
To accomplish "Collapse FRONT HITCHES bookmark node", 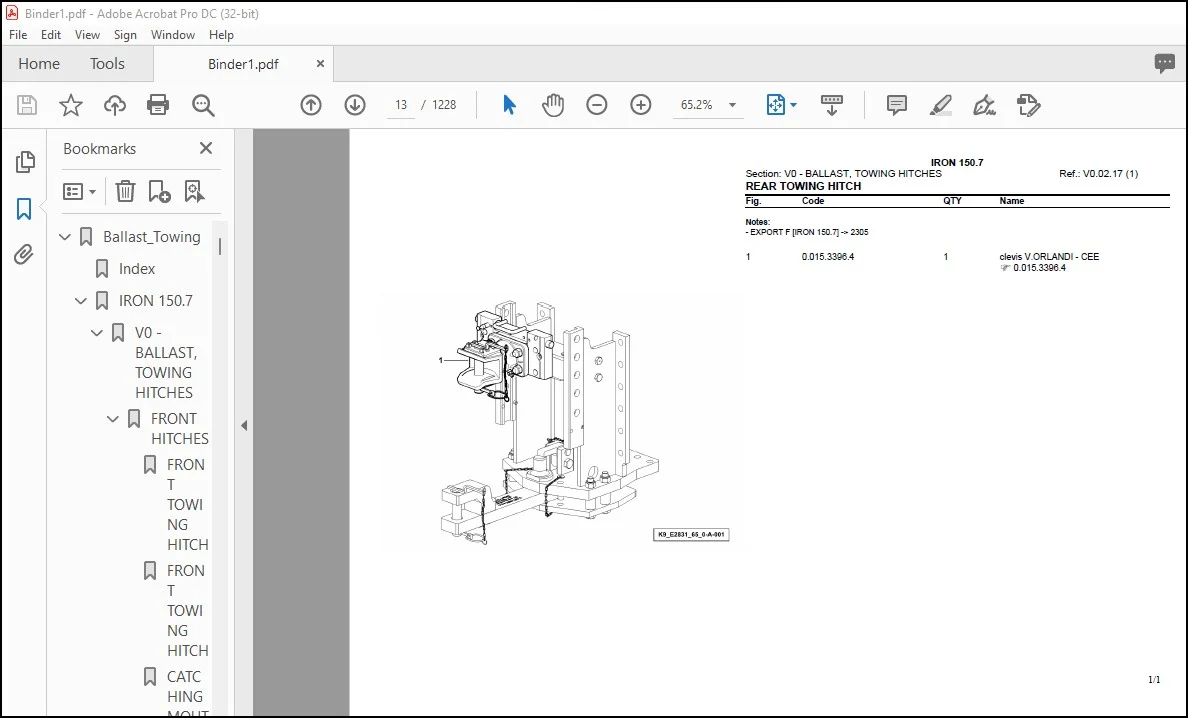I will pos(113,419).
